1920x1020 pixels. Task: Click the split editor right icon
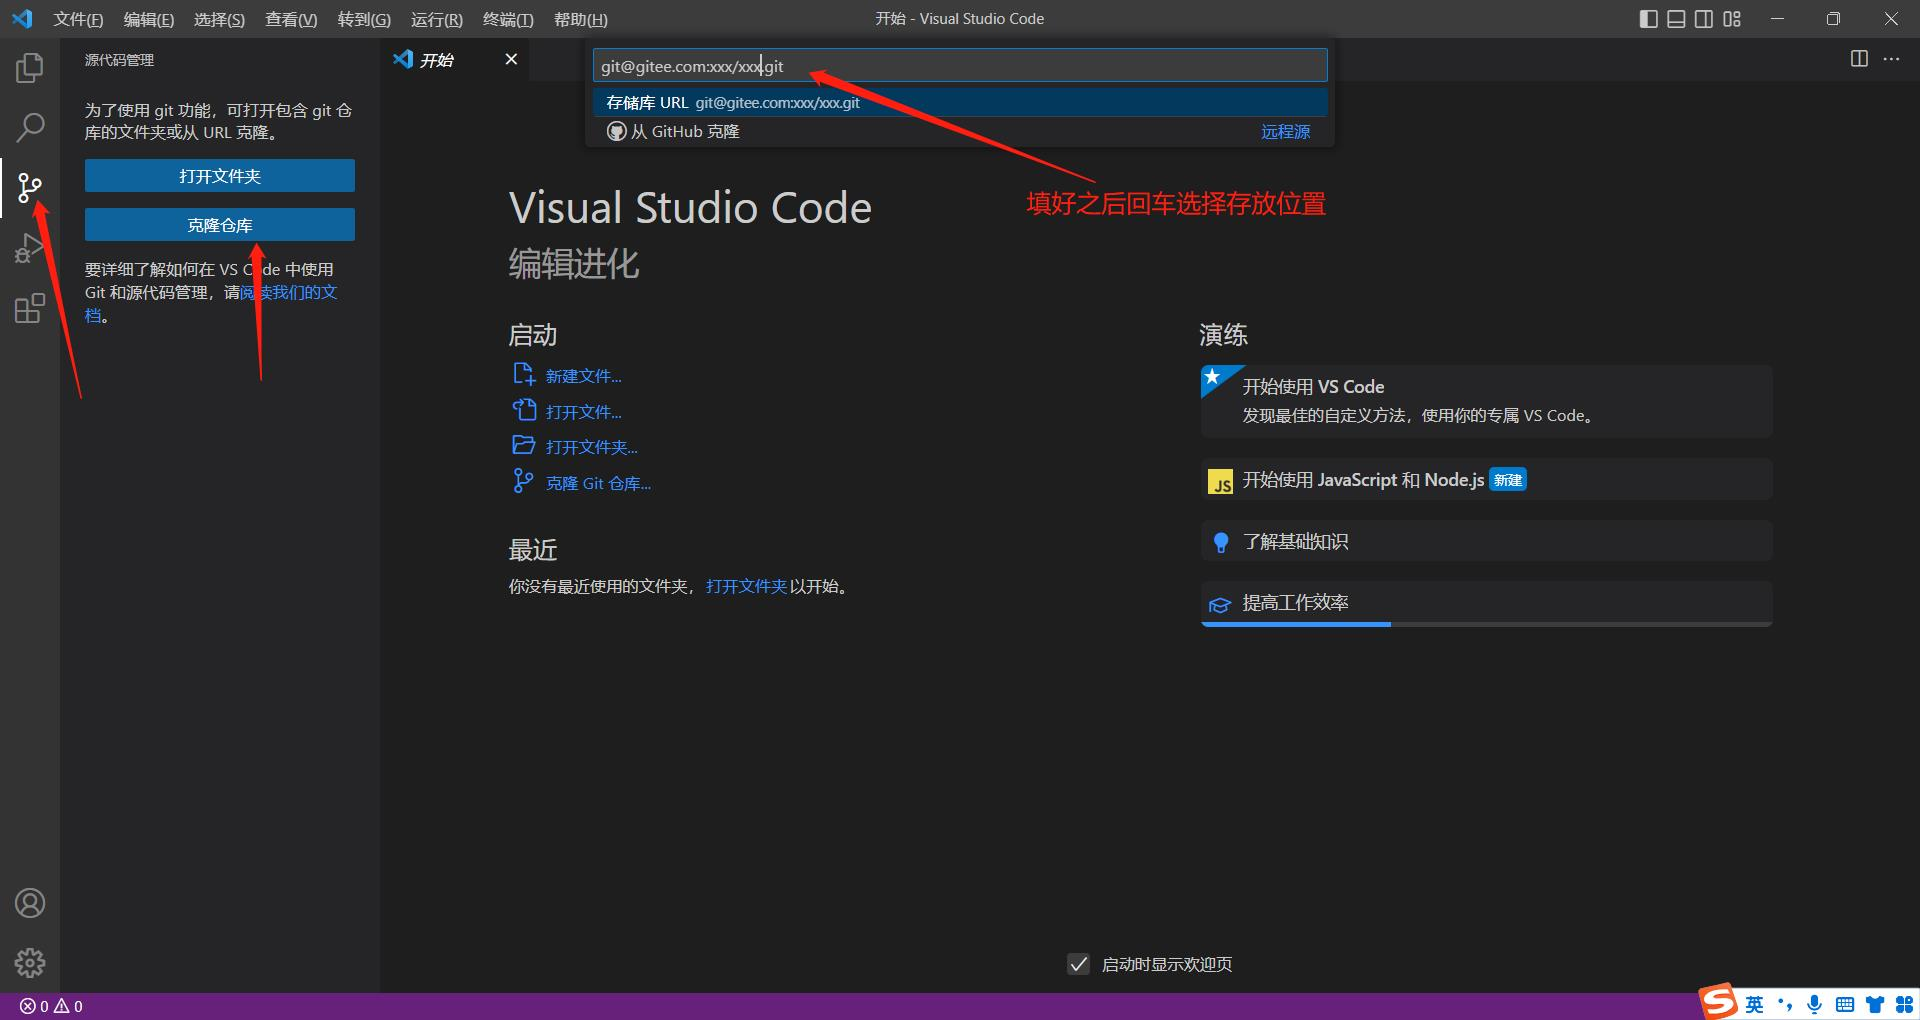[1859, 59]
